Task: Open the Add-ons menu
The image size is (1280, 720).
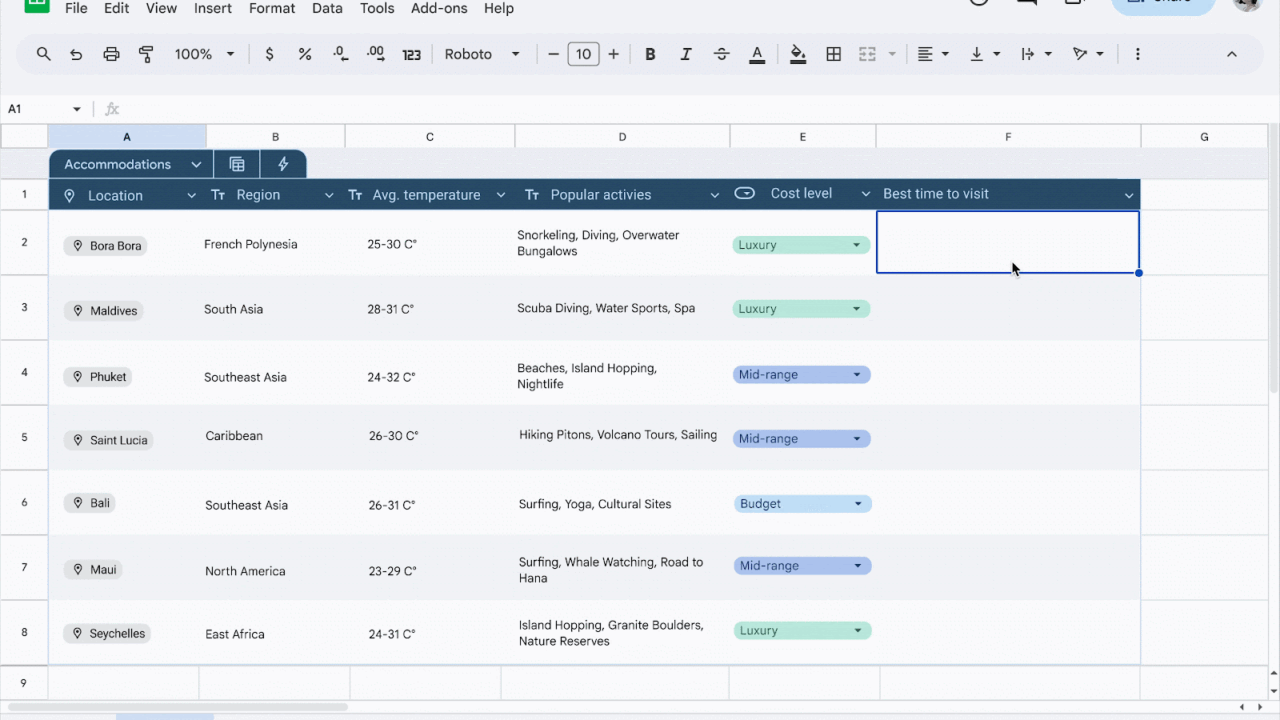Action: pyautogui.click(x=440, y=9)
